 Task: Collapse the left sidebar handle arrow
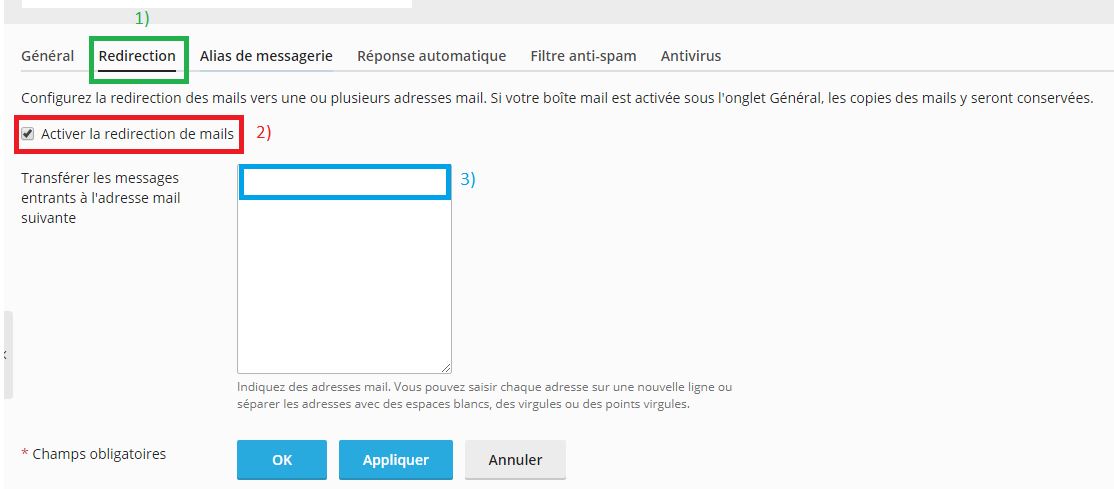[x=5, y=355]
